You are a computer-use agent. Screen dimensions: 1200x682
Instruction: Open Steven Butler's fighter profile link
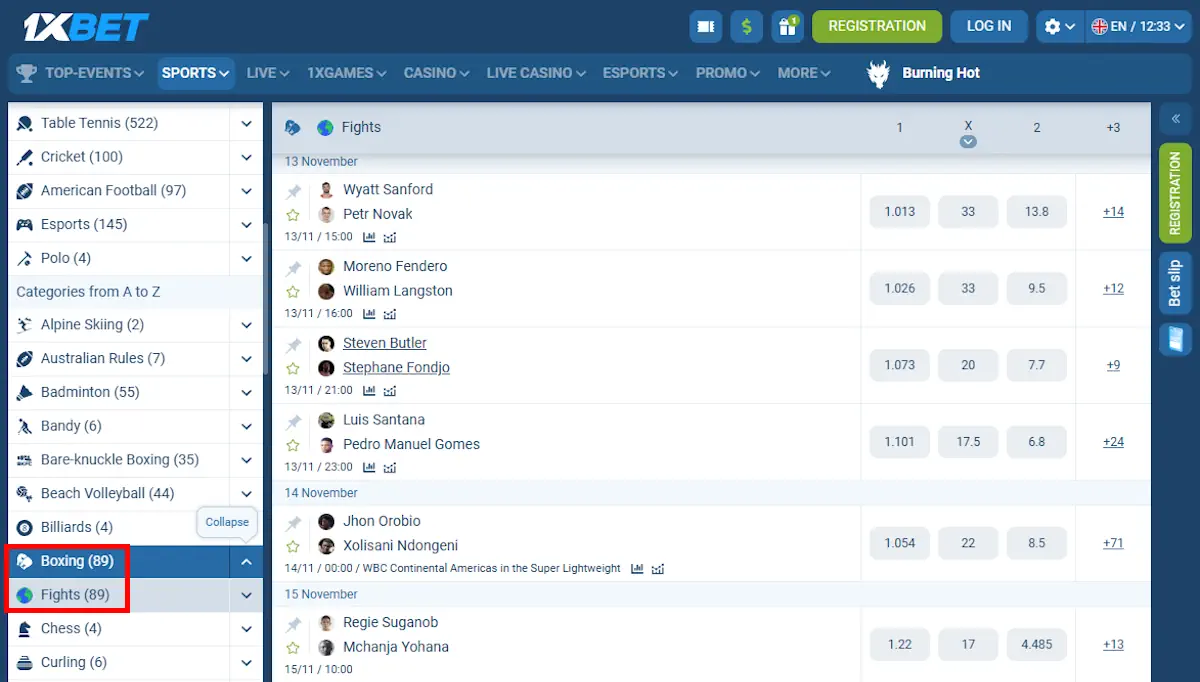(385, 342)
